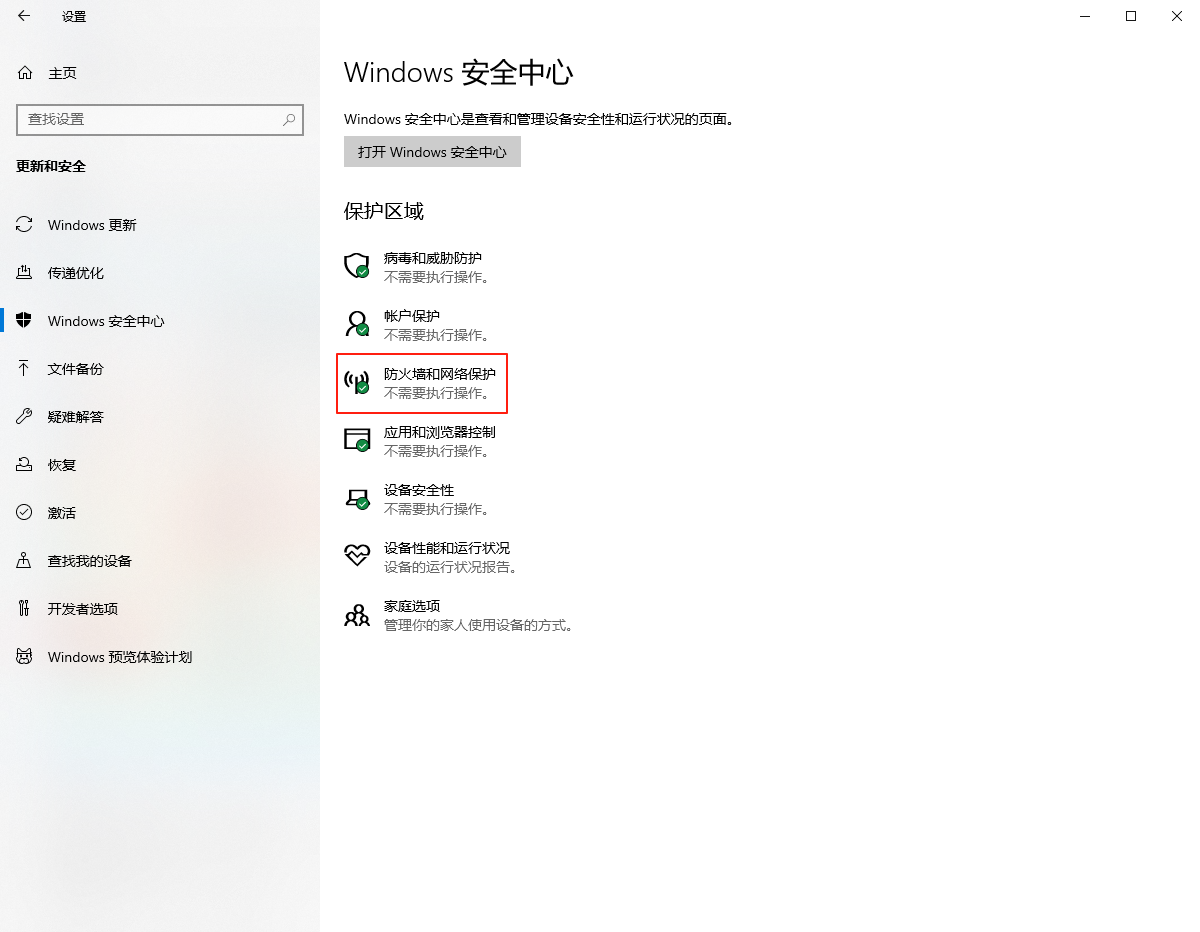This screenshot has width=1200, height=932.
Task: Open 家庭选项 link
Action: pos(412,606)
